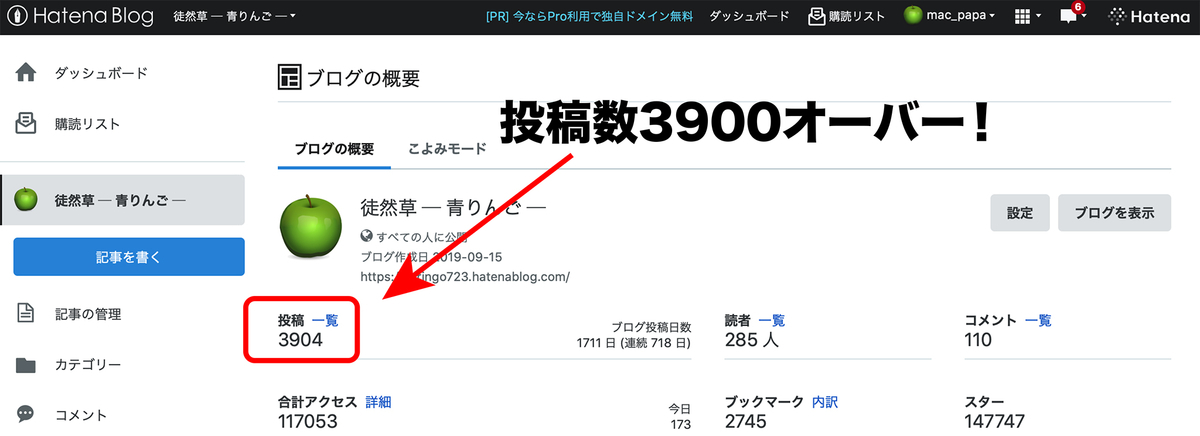
Task: Click the inbox icon beside sidebar 購読リスト
Action: pyautogui.click(x=26, y=124)
